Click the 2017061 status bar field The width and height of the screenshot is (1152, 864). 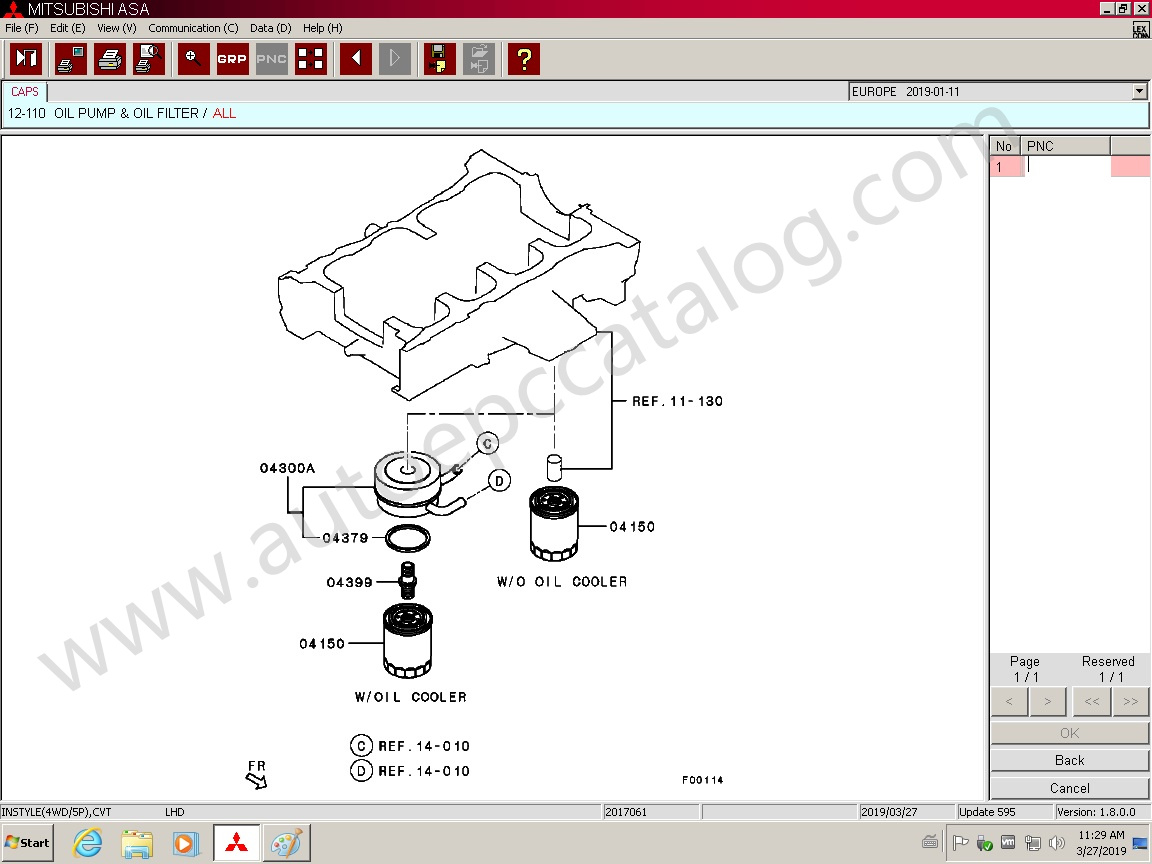pos(650,812)
